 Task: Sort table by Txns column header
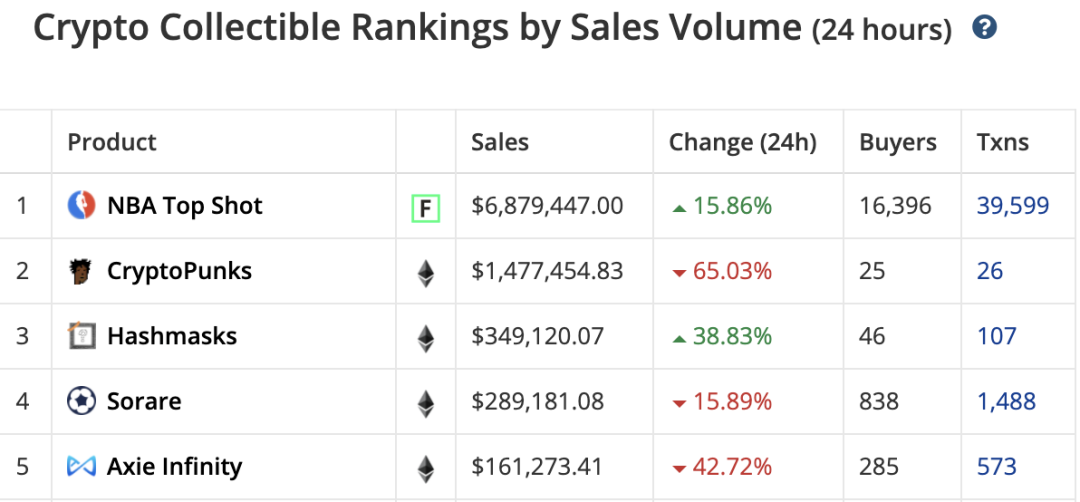[x=1001, y=142]
